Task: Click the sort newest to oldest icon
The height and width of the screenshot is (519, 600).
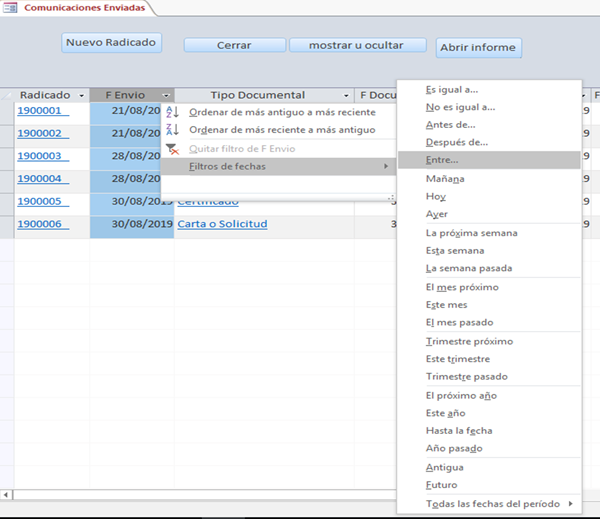Action: [171, 130]
